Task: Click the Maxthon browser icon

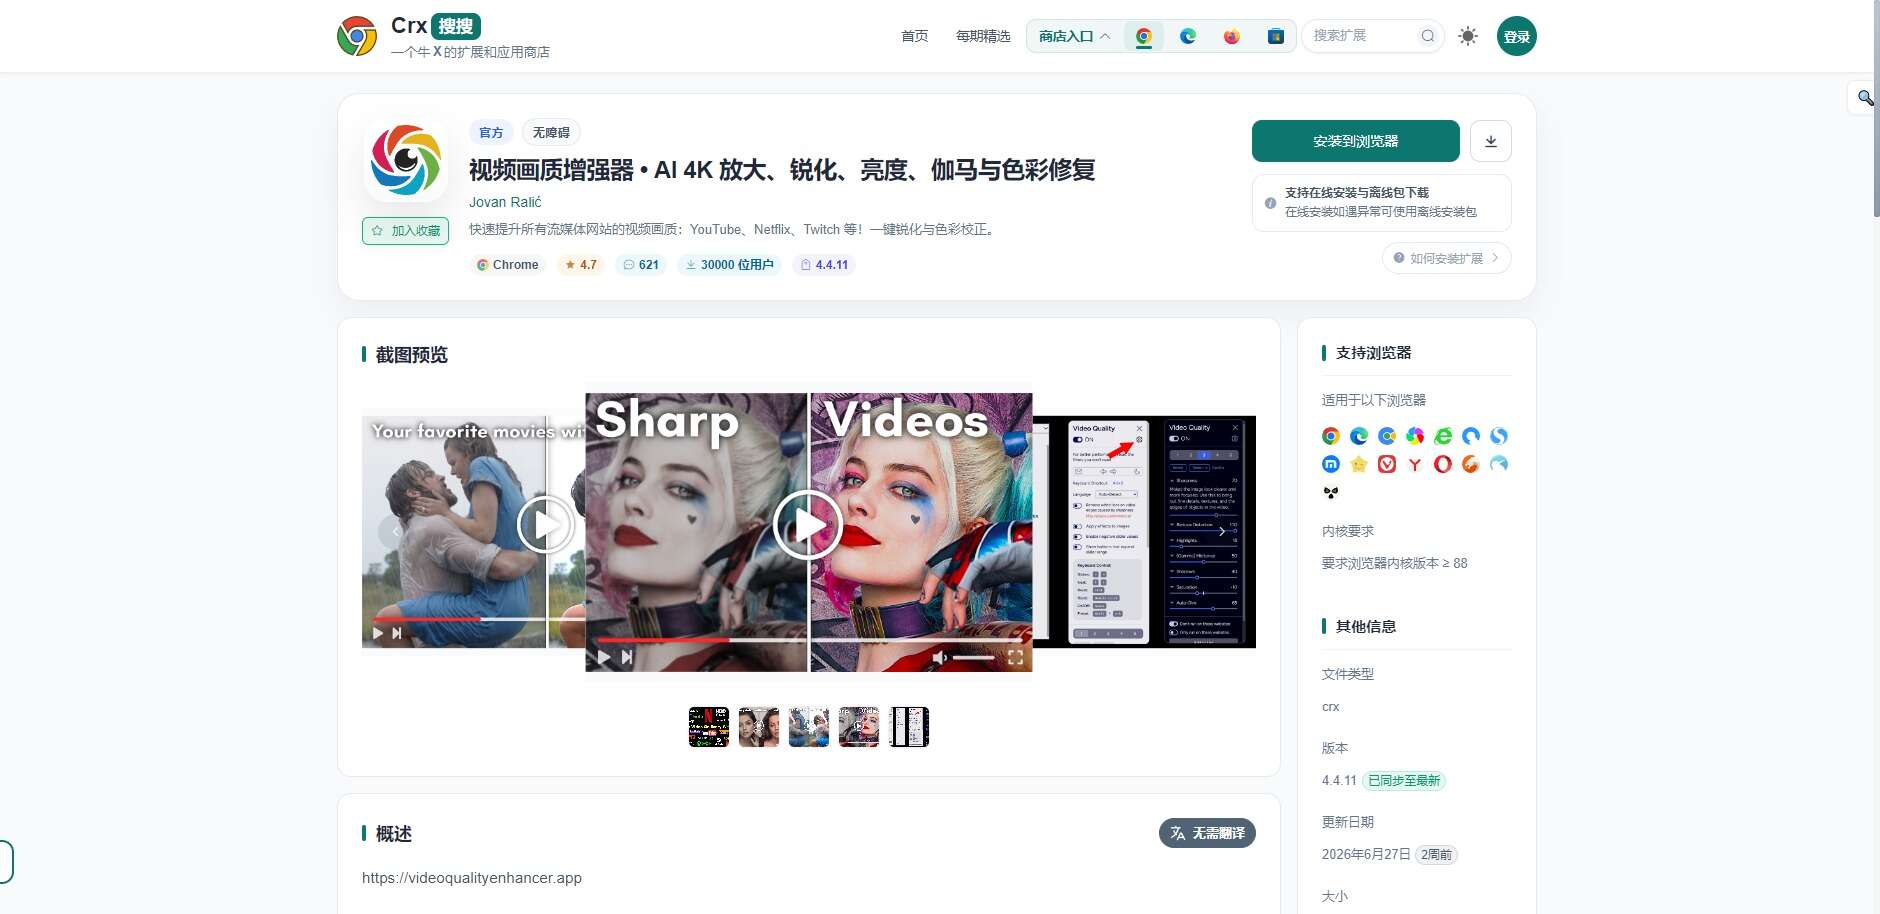Action: pyautogui.click(x=1331, y=464)
